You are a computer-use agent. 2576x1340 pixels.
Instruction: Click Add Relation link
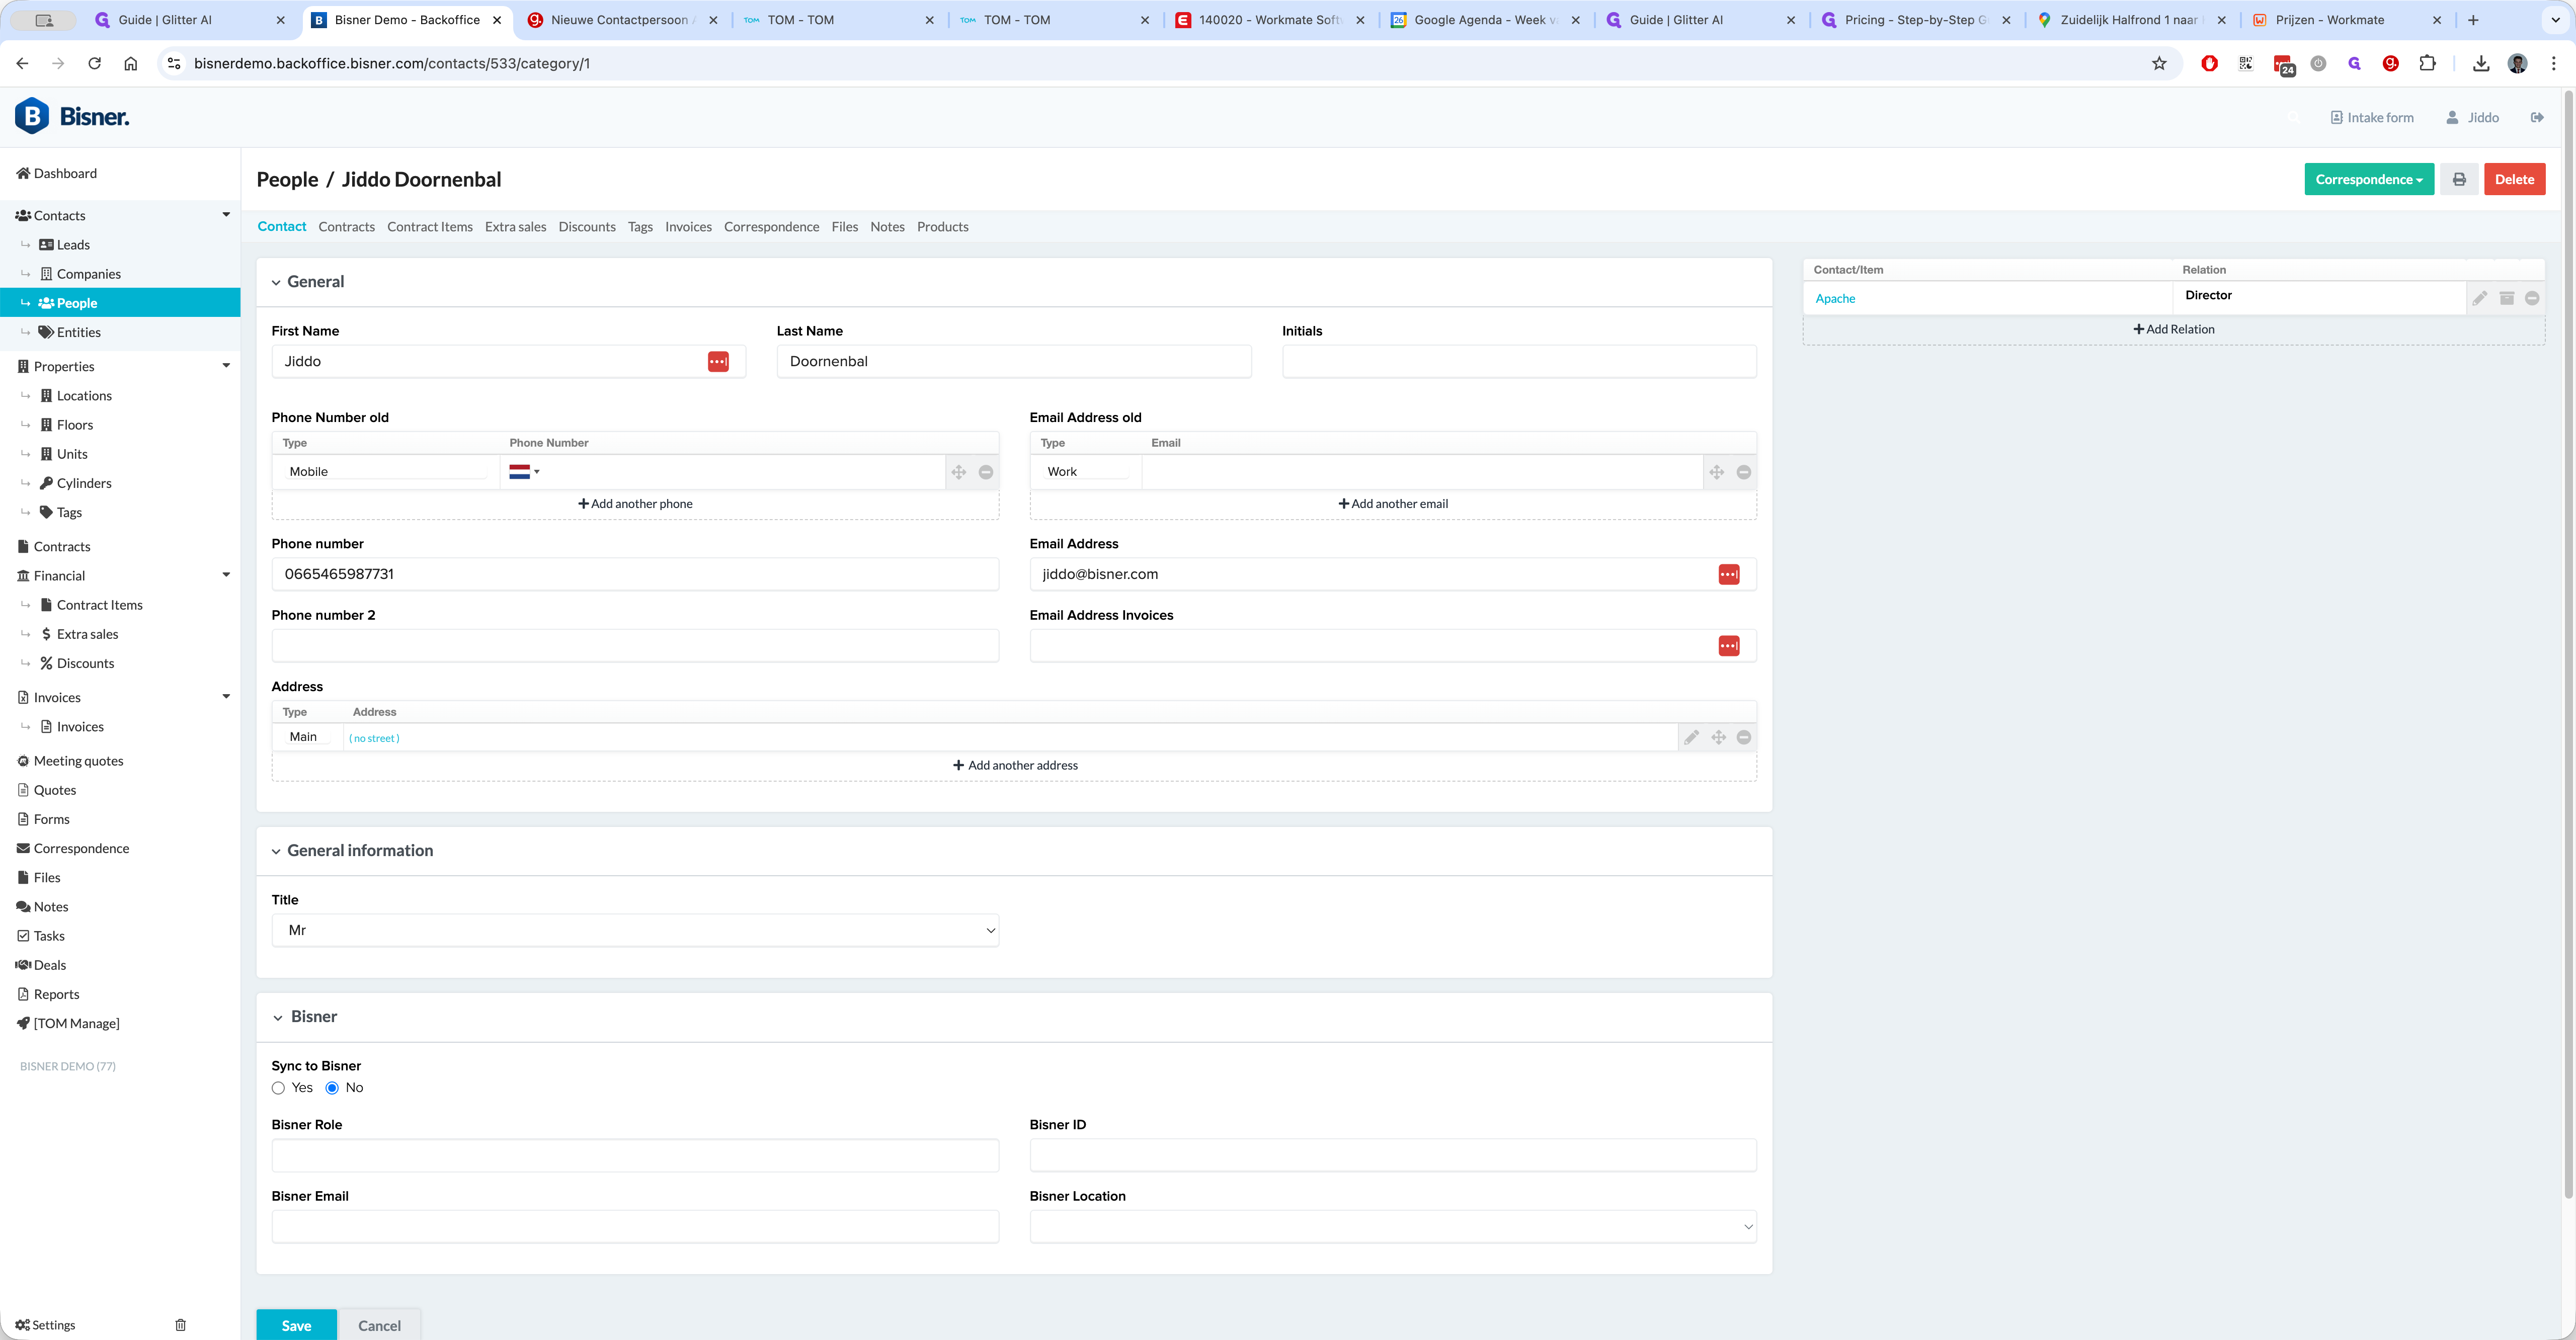point(2173,329)
